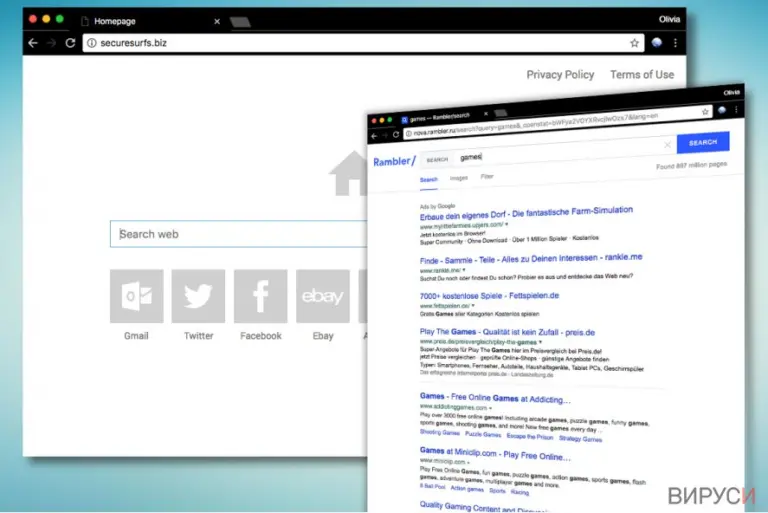Image resolution: width=768 pixels, height=513 pixels.
Task: Open the Chrome three-dot menu
Action: click(x=675, y=43)
